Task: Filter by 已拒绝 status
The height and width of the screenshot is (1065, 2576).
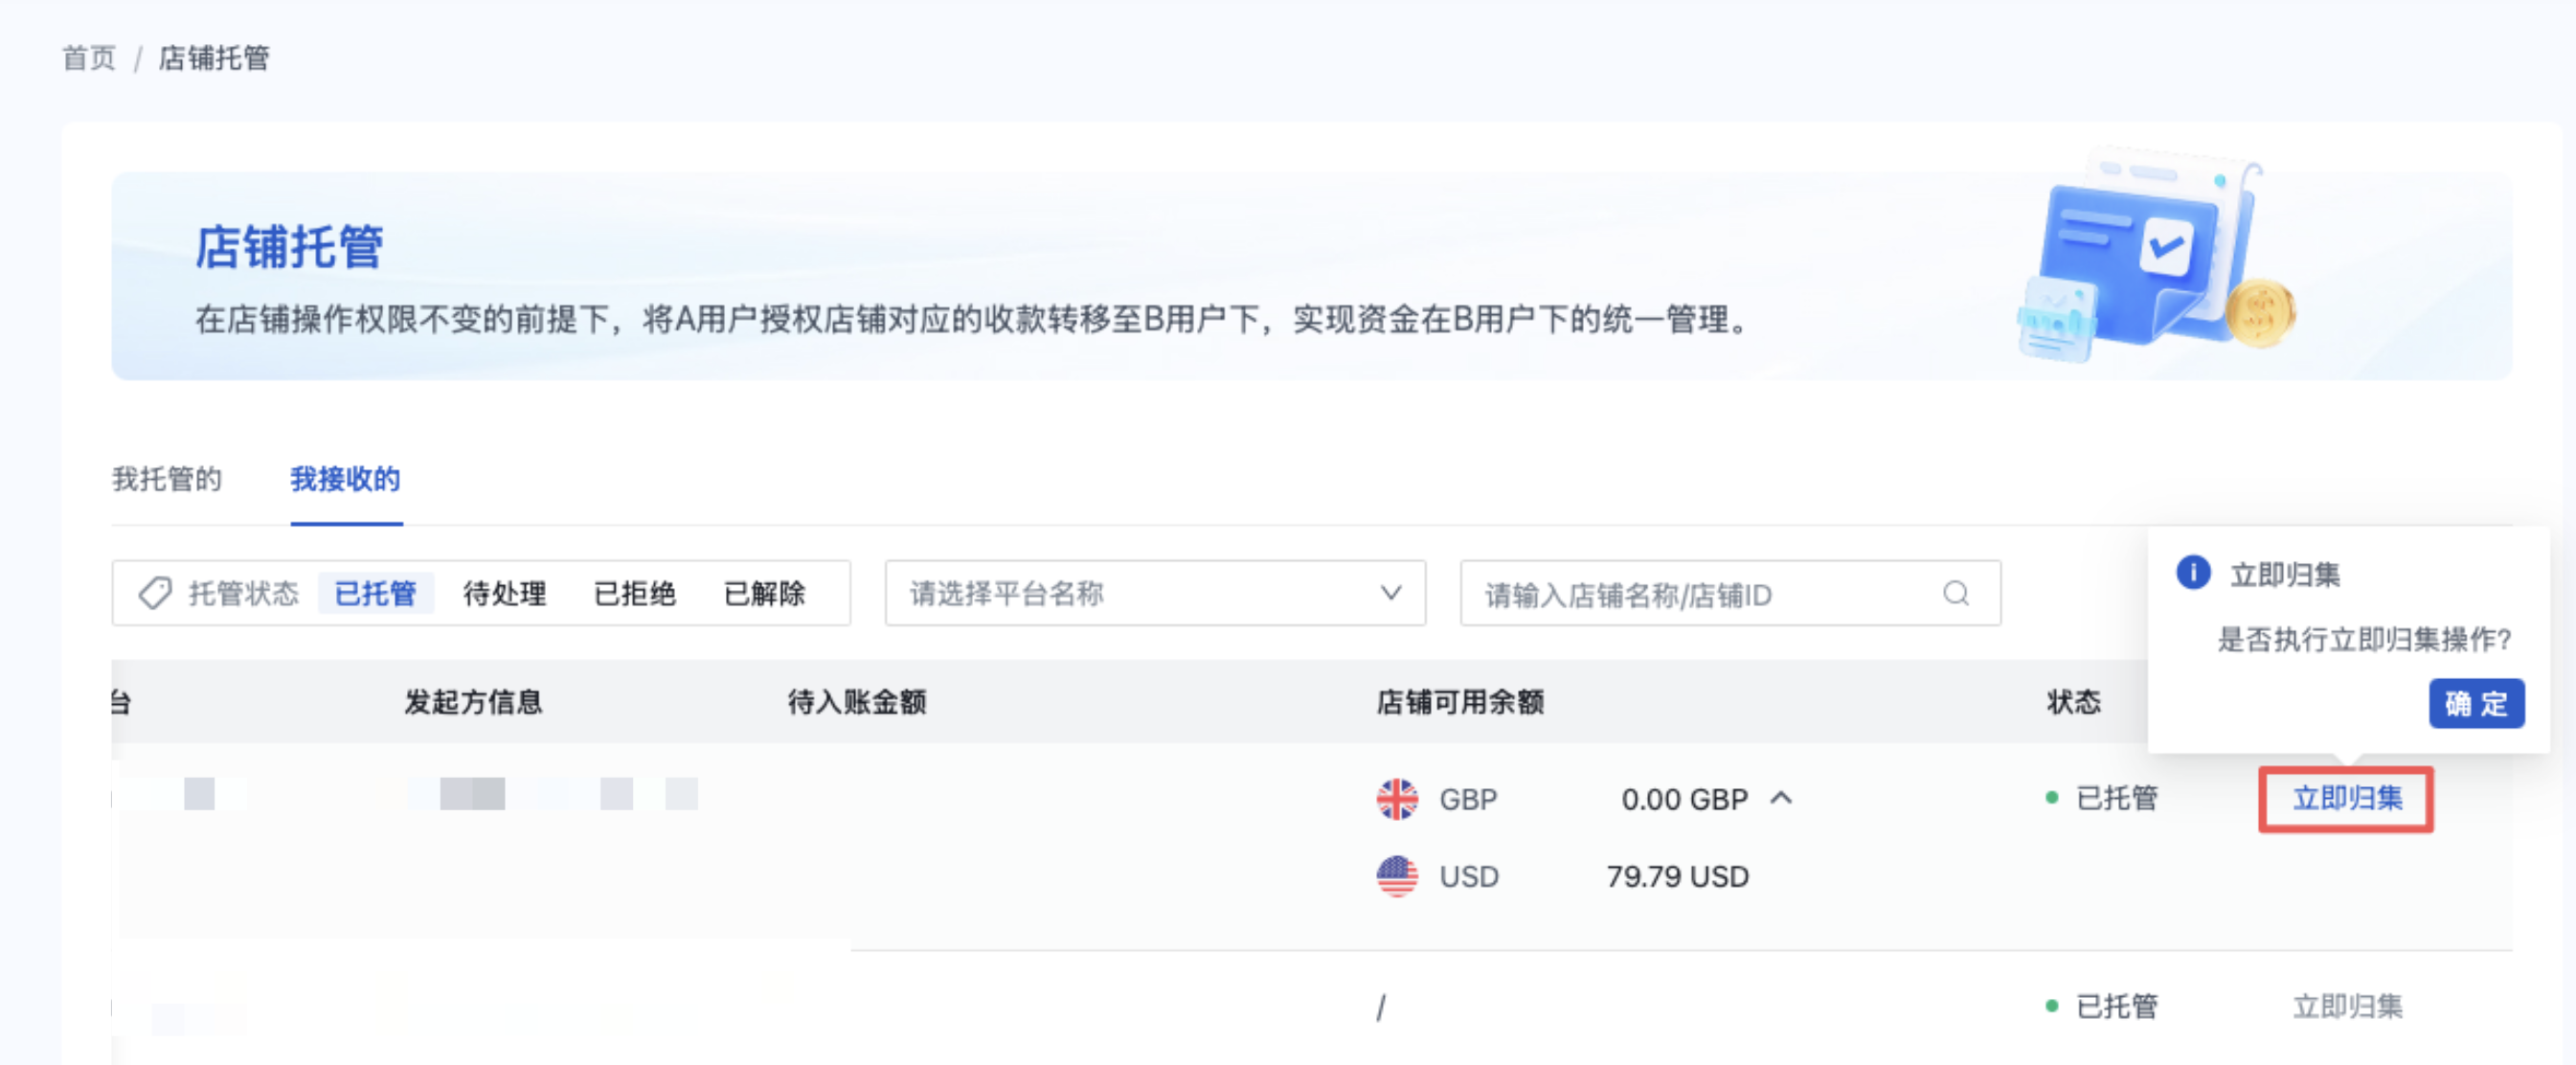Action: [635, 593]
